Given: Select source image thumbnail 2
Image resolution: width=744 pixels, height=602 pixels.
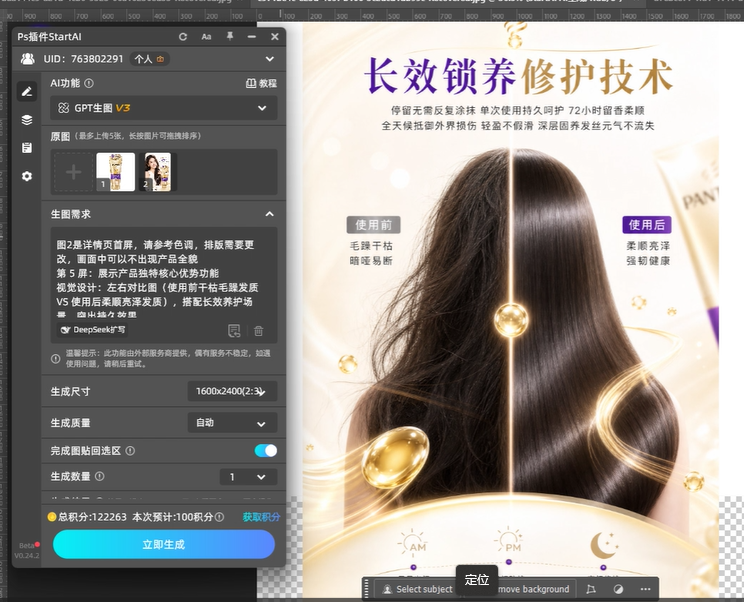Looking at the screenshot, I should (x=157, y=172).
